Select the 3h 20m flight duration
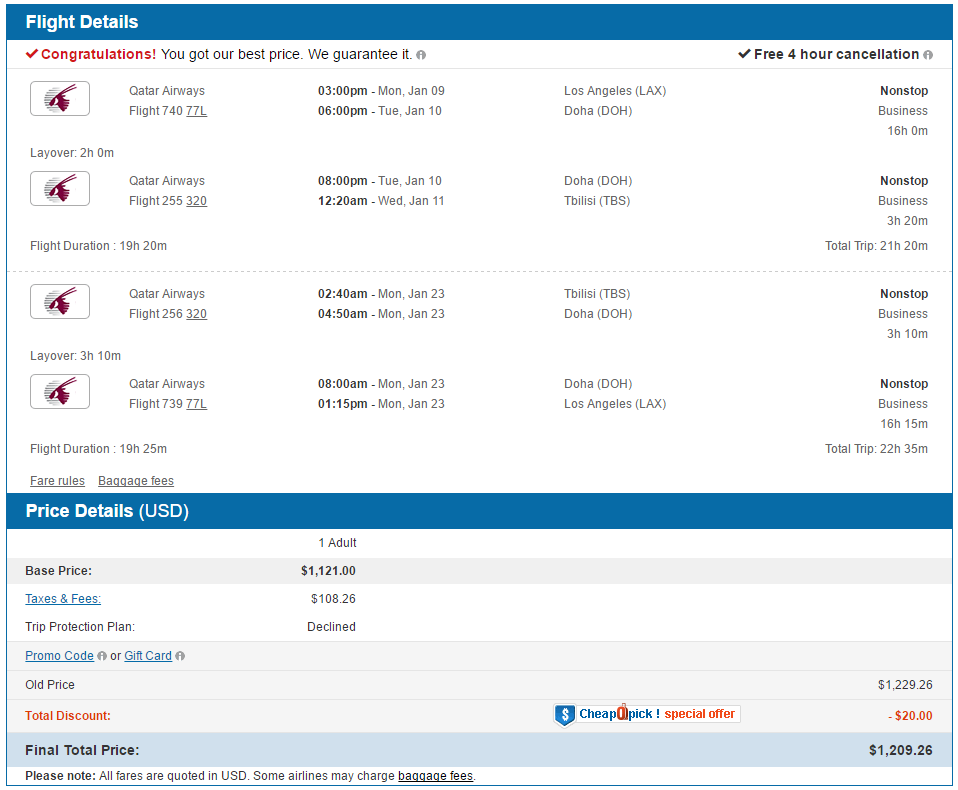The image size is (958, 790). 907,221
